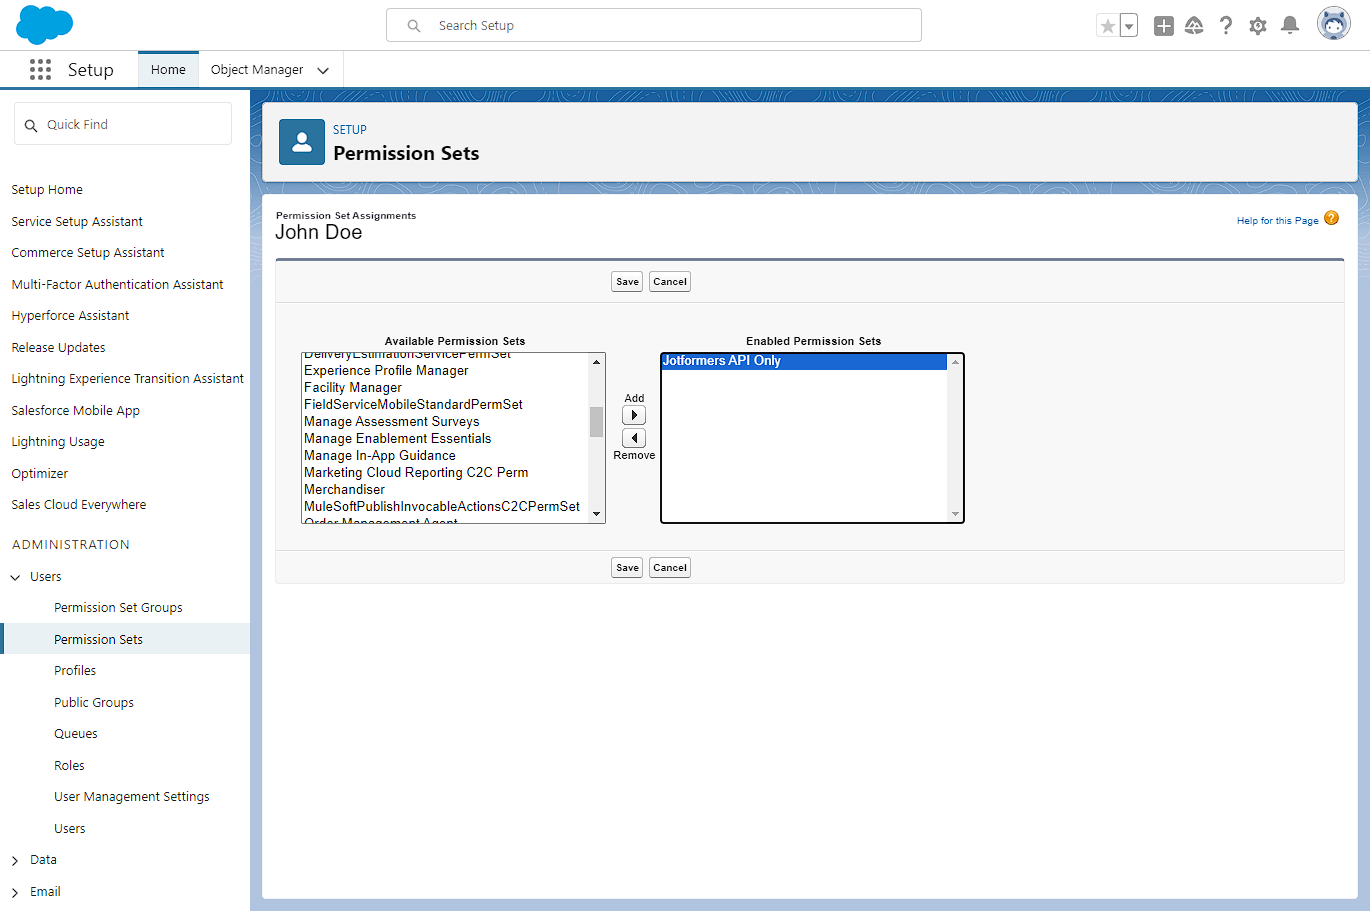Open the Help question mark icon
Viewport: 1370px width, 911px height.
(1226, 26)
